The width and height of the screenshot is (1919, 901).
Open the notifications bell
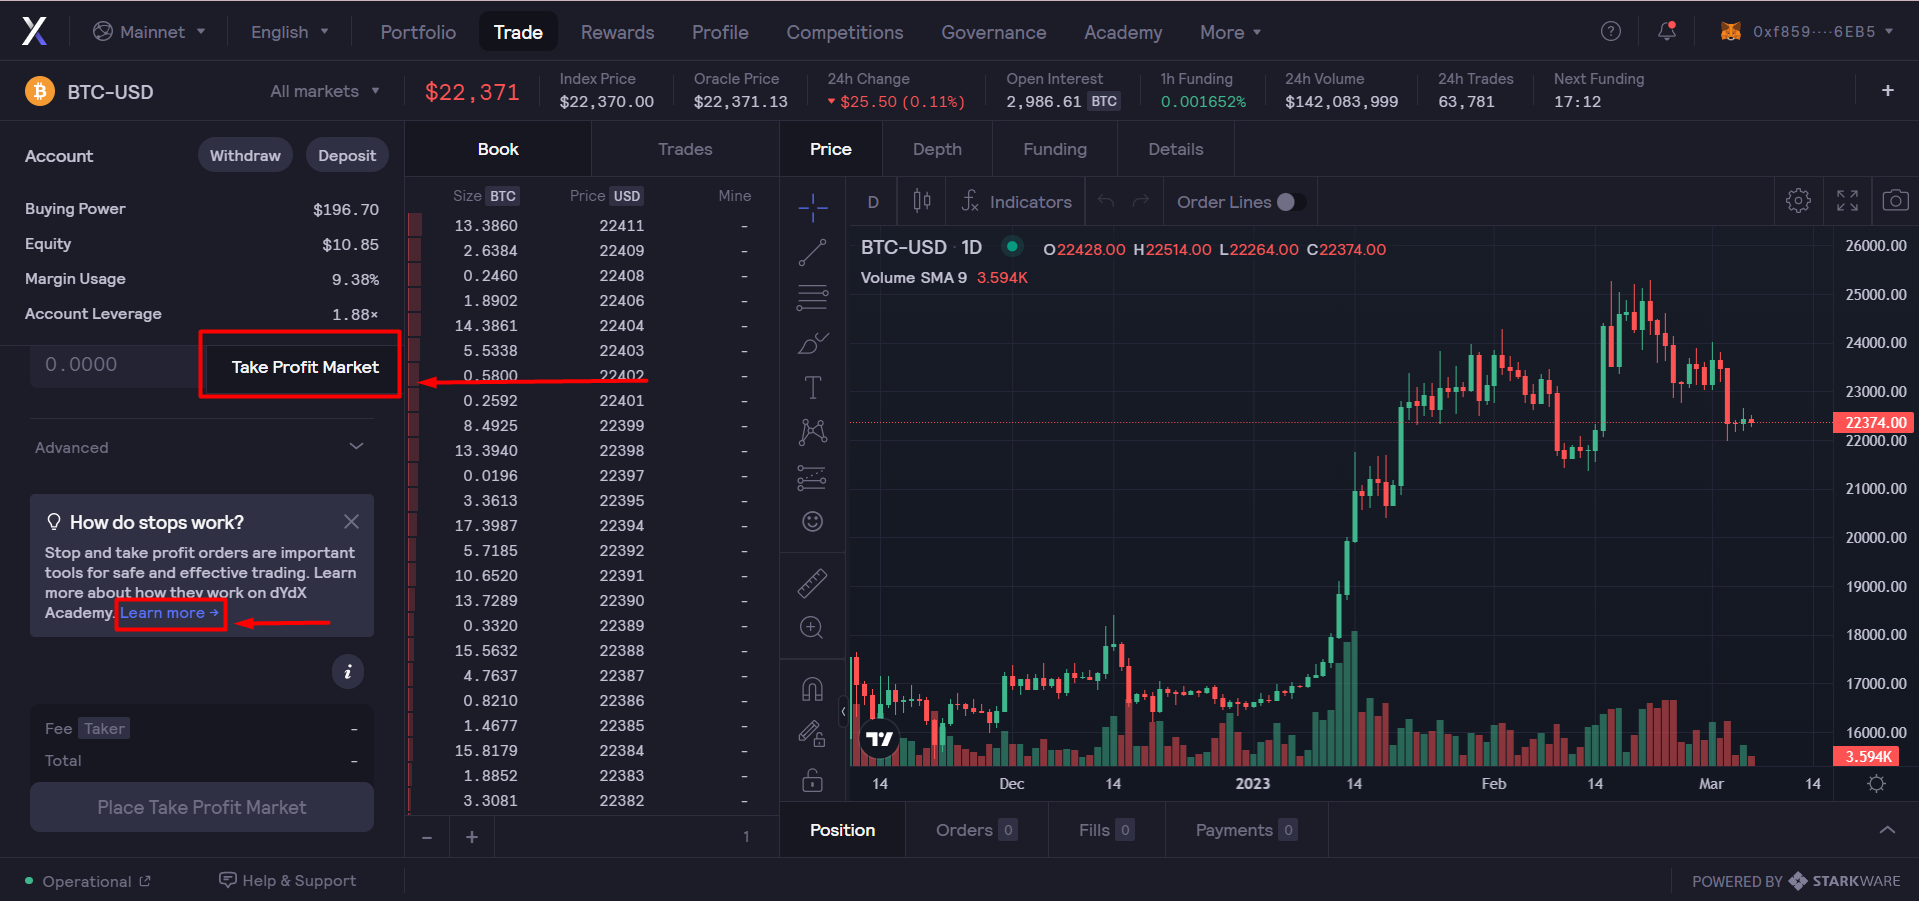pos(1666,31)
